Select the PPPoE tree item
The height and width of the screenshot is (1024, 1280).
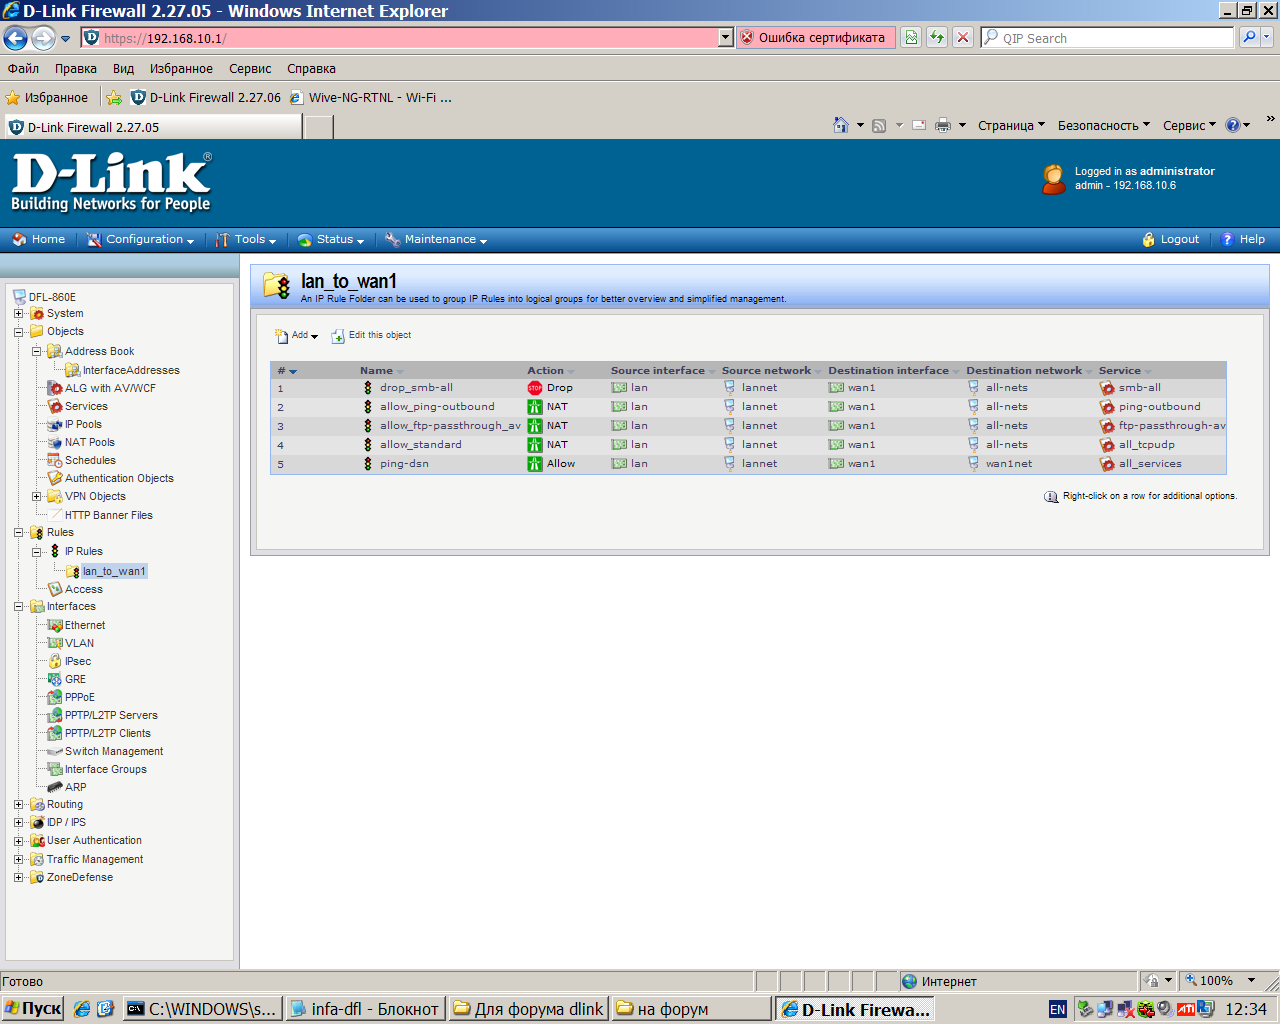[x=80, y=698]
